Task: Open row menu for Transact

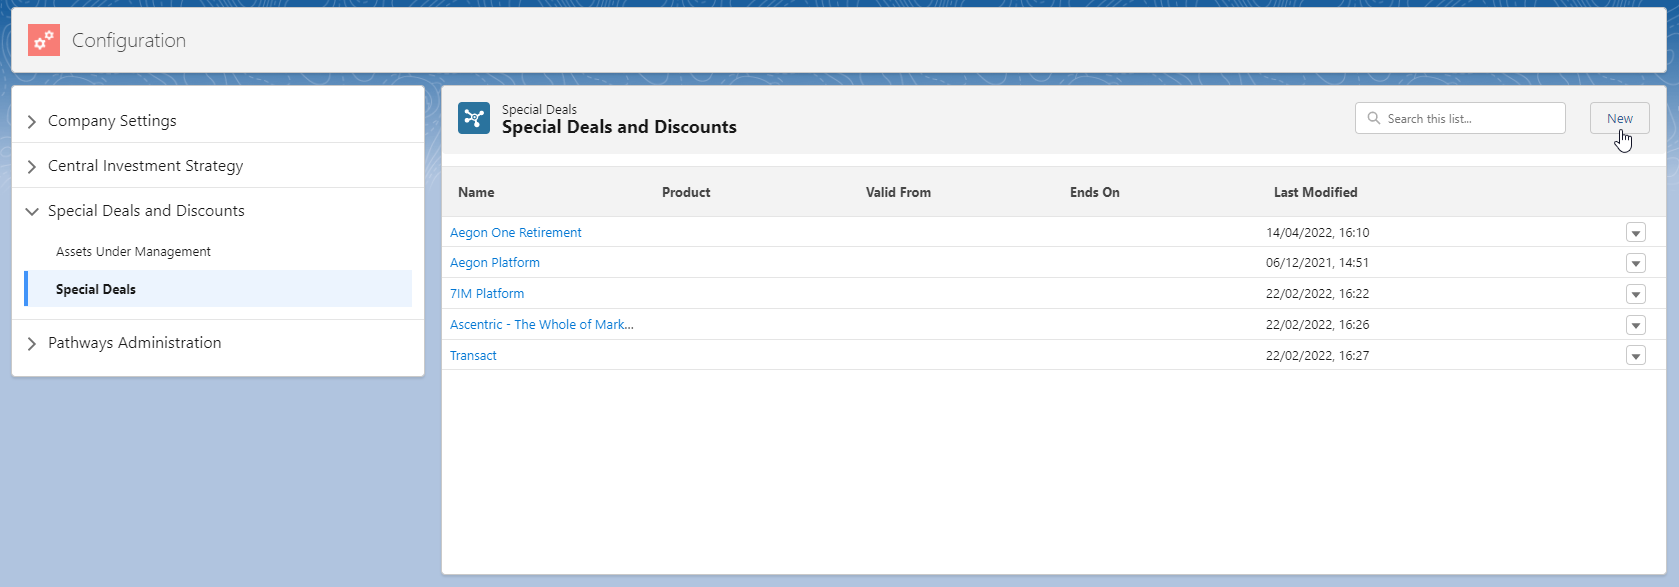Action: [x=1636, y=356]
